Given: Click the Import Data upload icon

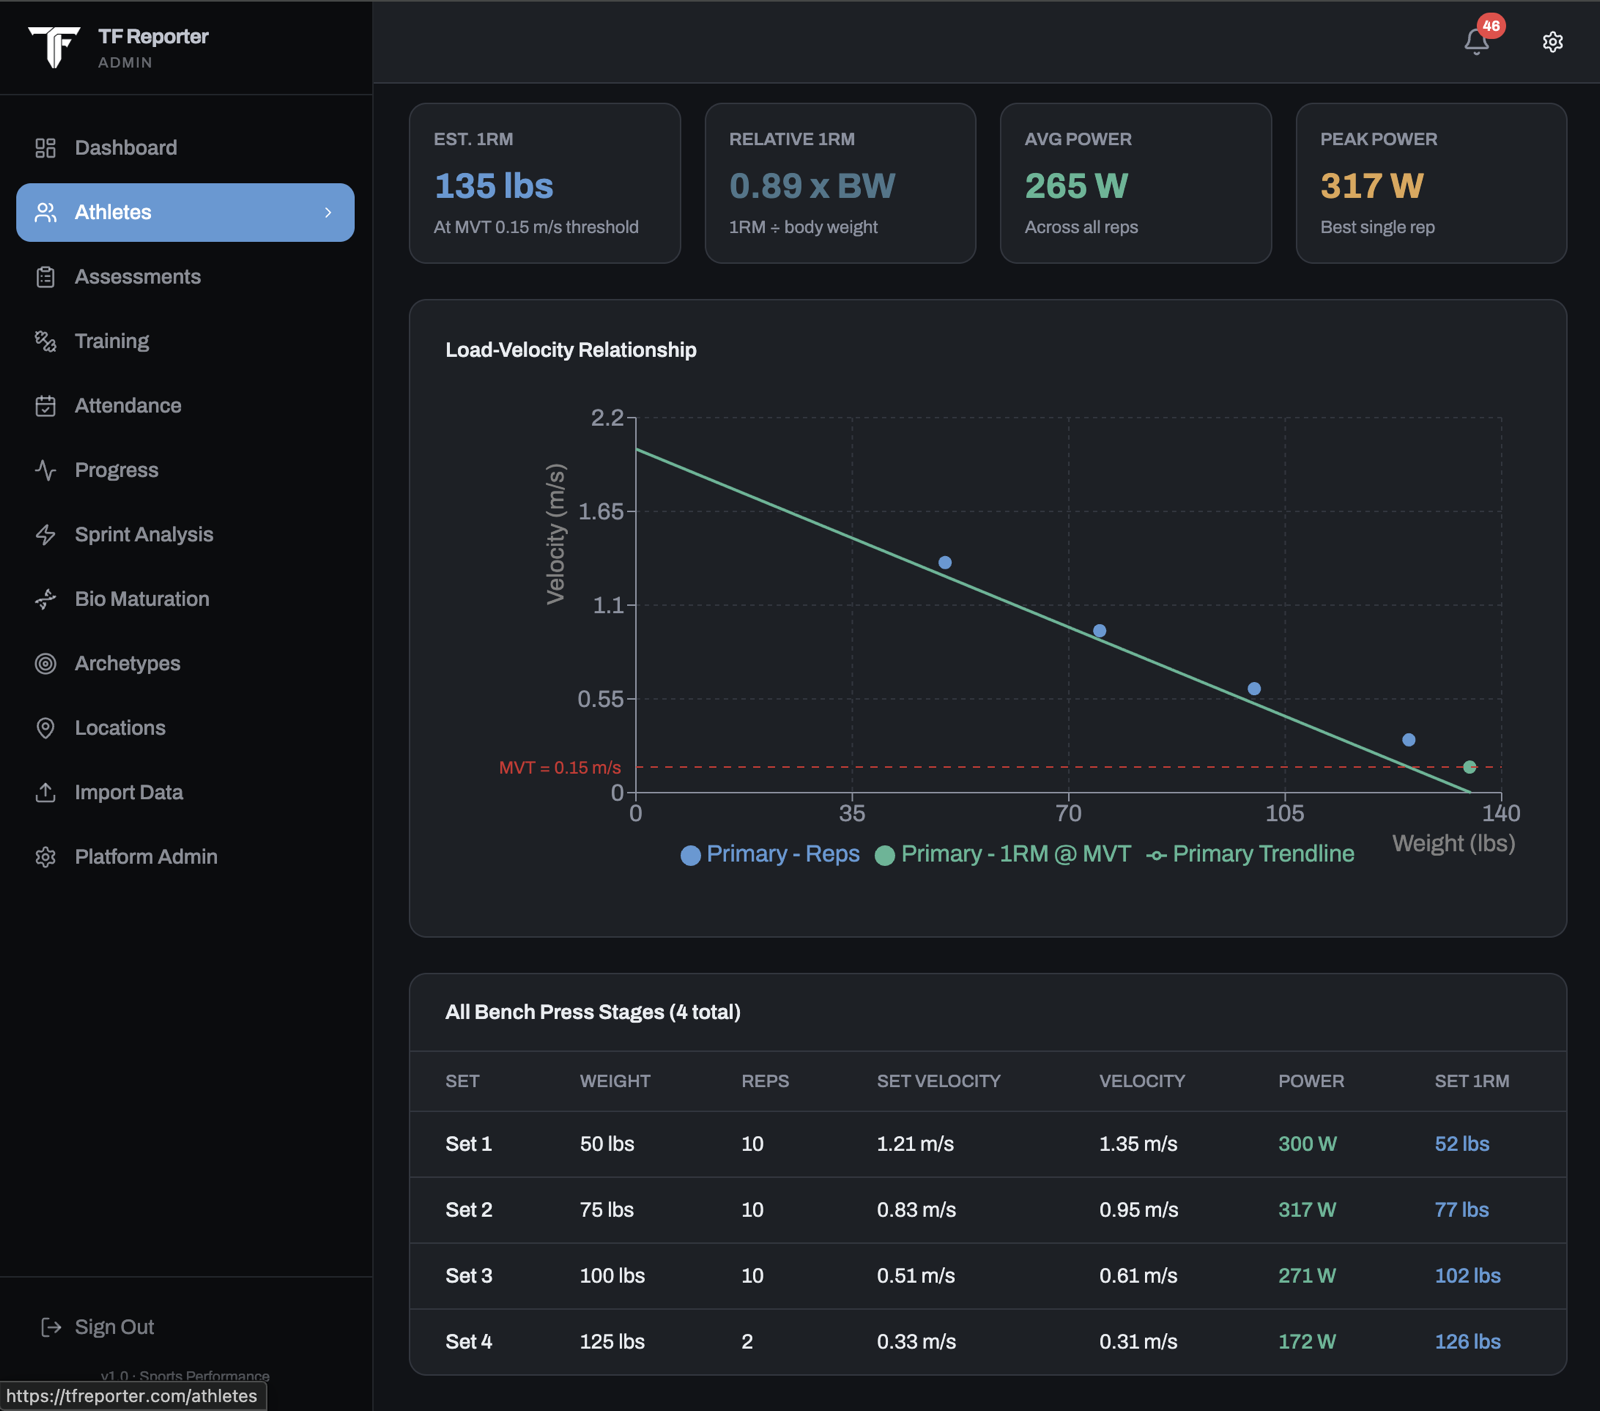Looking at the screenshot, I should (45, 793).
